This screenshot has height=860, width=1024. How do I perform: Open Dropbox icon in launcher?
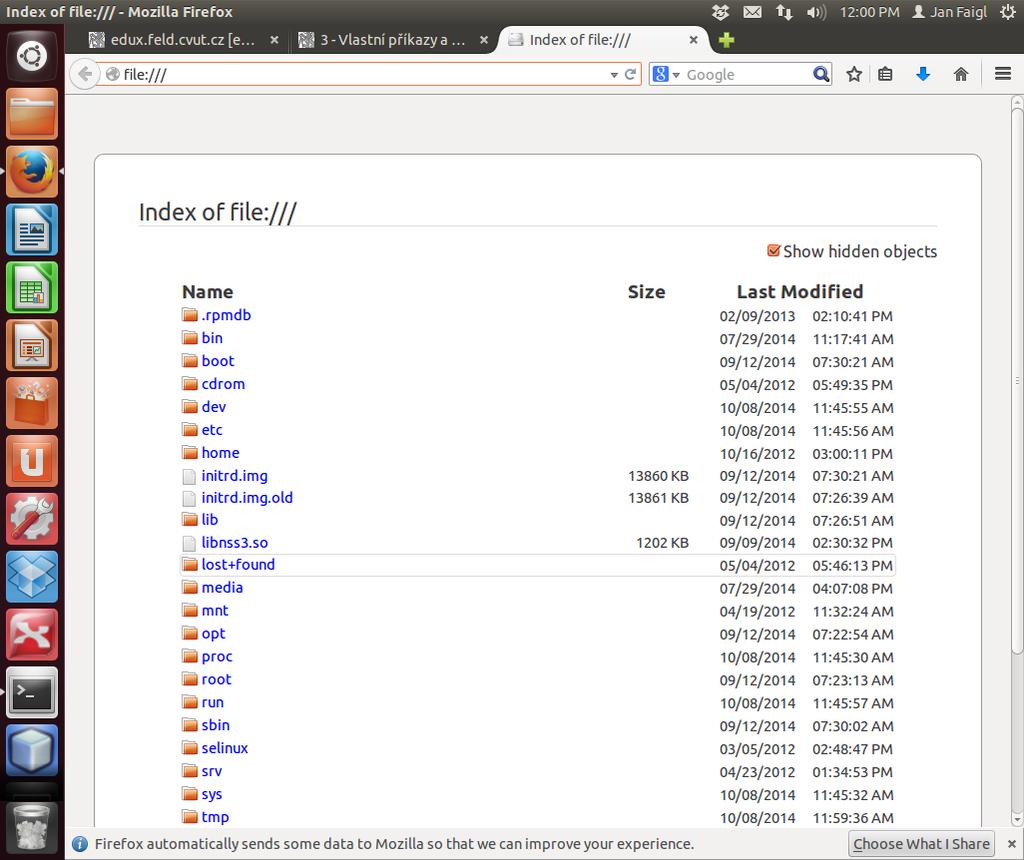pyautogui.click(x=31, y=577)
